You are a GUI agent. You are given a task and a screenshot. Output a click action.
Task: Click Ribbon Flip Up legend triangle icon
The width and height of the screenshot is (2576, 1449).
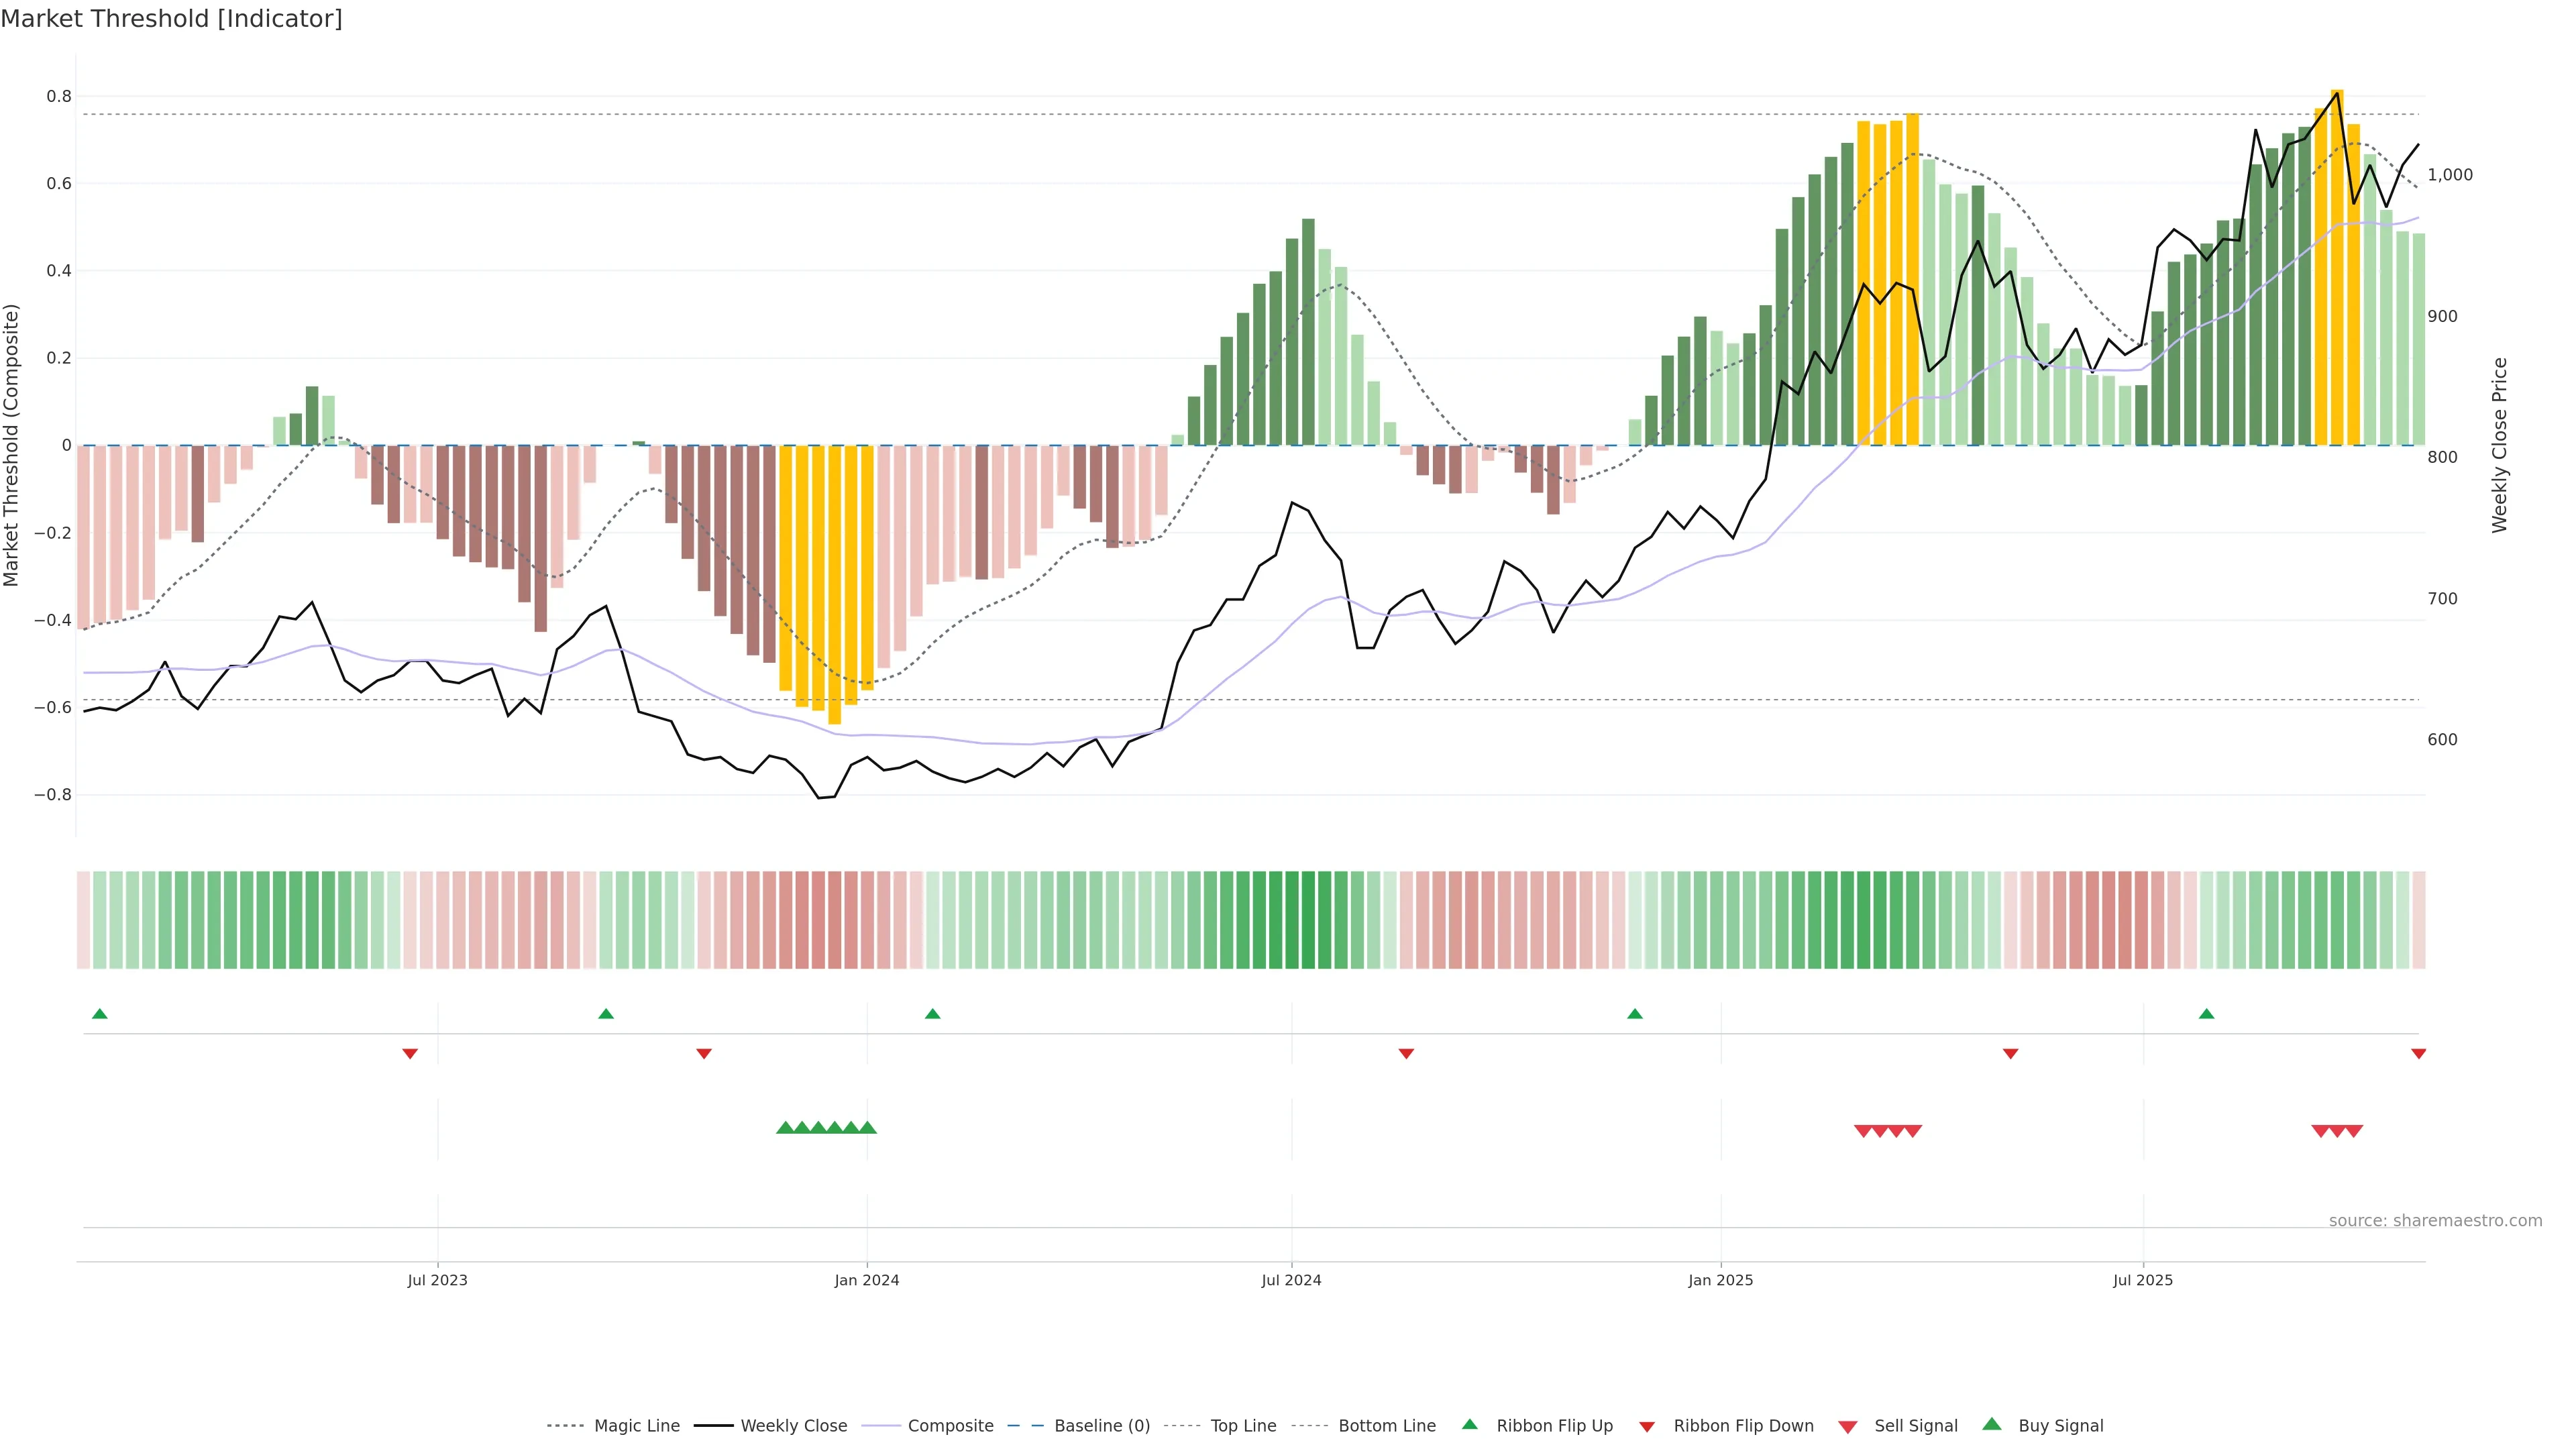tap(1470, 1424)
